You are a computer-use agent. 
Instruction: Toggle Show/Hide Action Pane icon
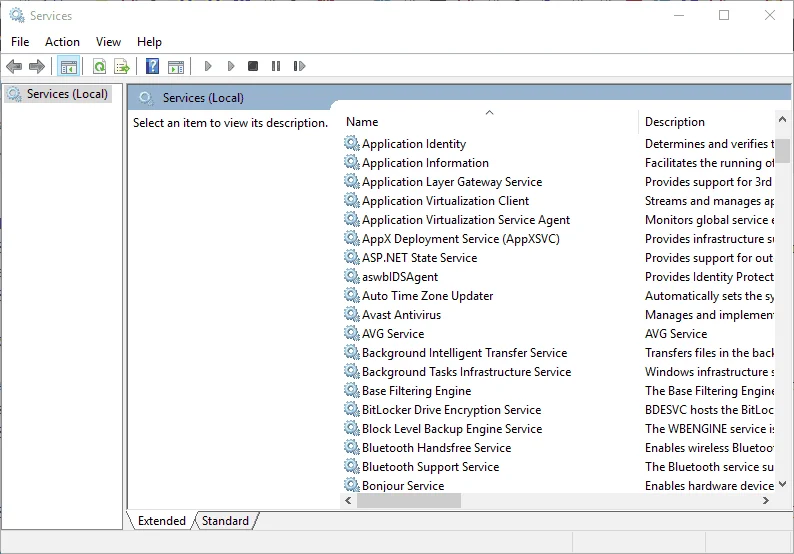[176, 66]
